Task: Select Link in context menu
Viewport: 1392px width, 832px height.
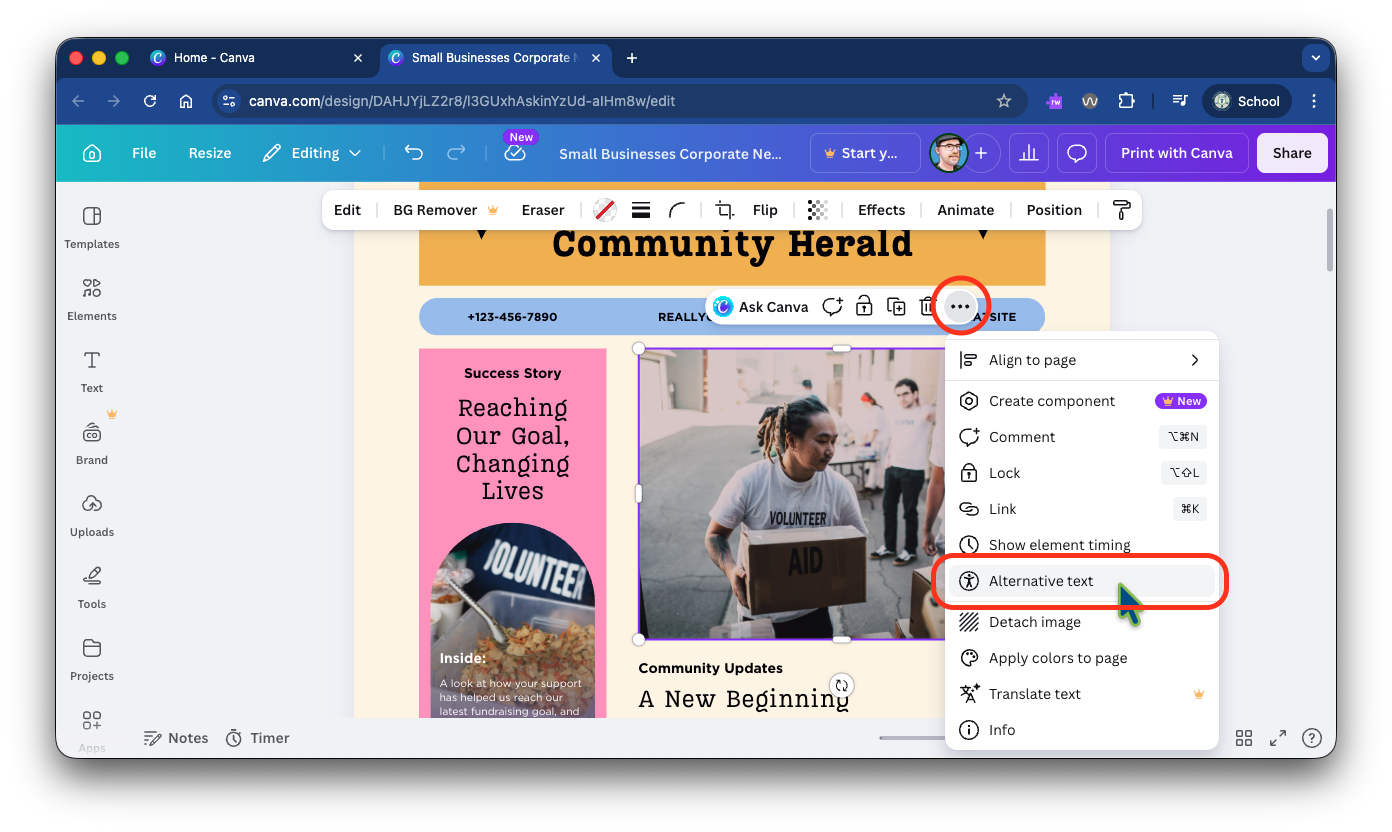Action: 1082,509
